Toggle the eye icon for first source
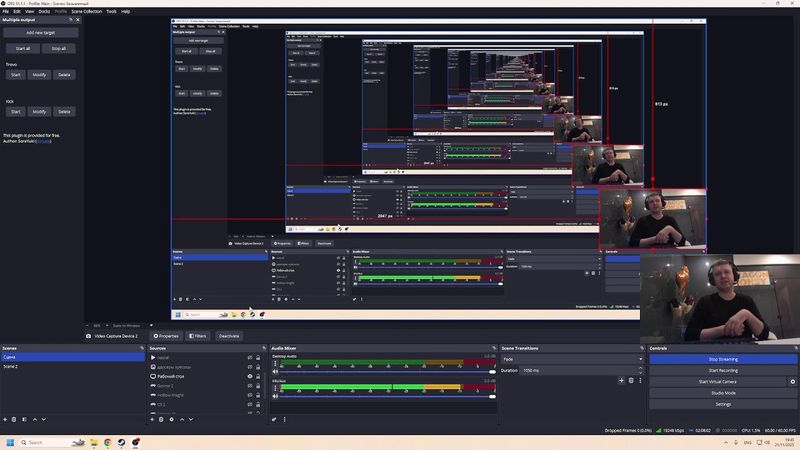Viewport: 800px width, 450px height. (250, 357)
